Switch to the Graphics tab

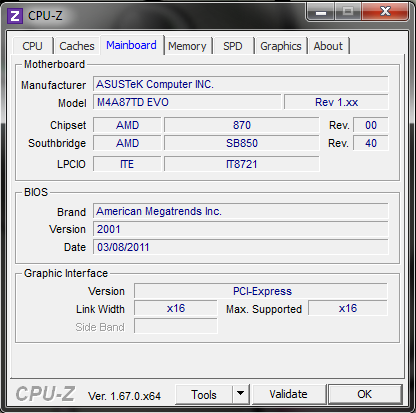coord(281,46)
